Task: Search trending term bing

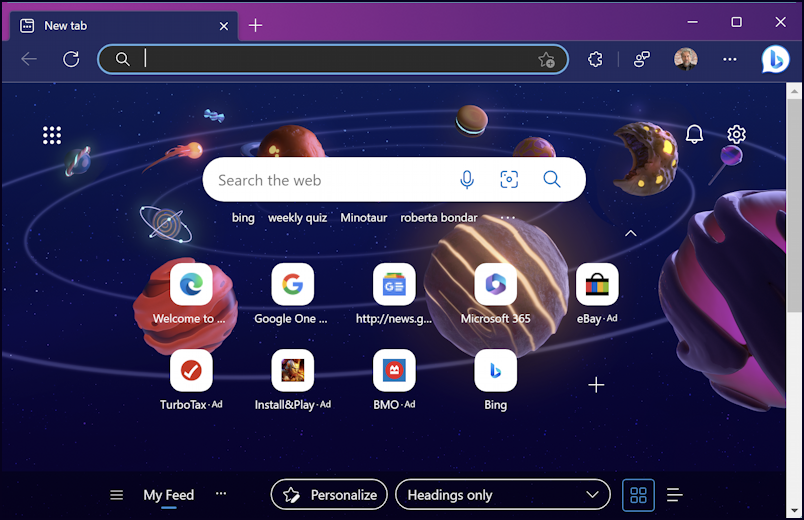Action: click(243, 218)
